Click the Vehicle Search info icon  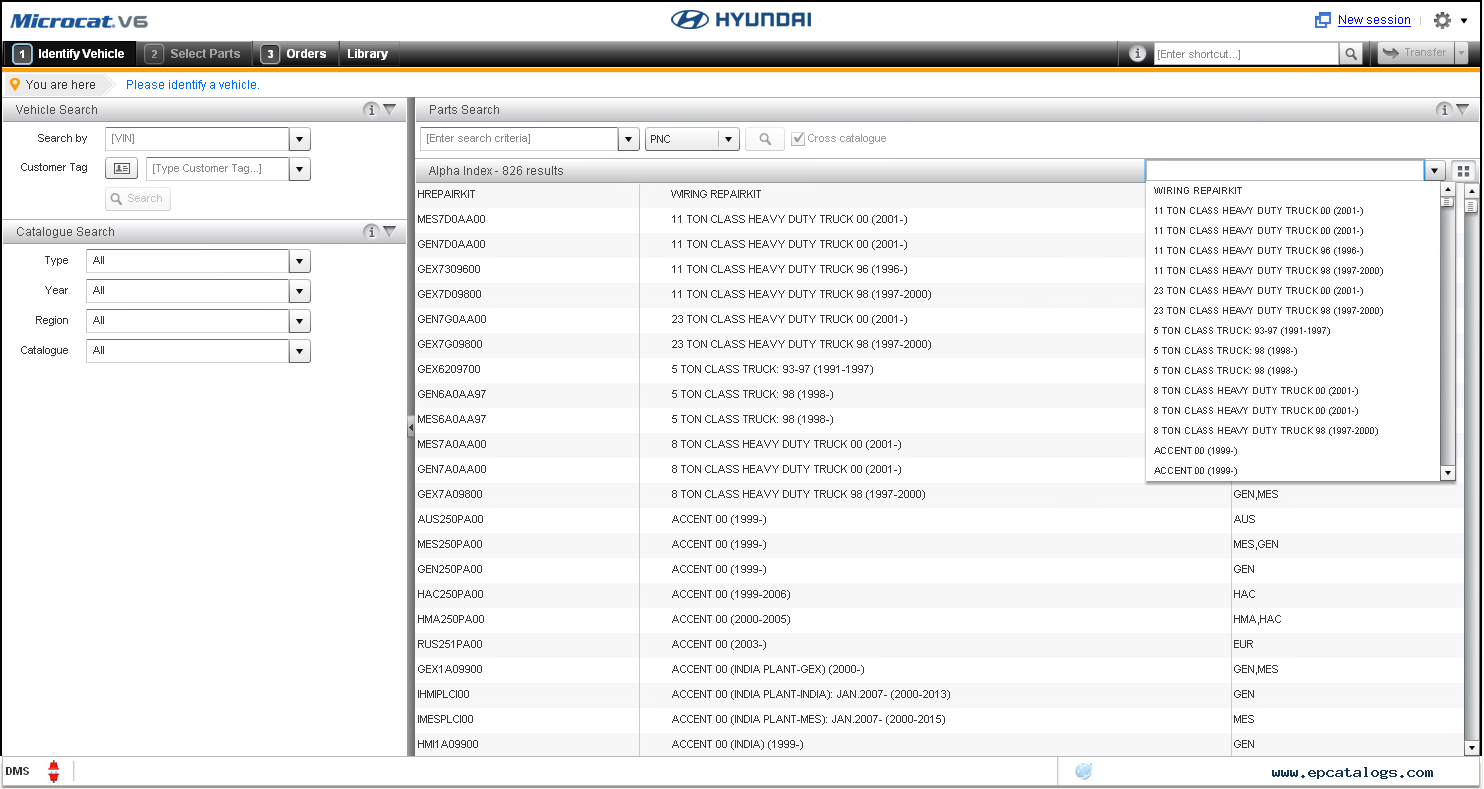pyautogui.click(x=371, y=110)
